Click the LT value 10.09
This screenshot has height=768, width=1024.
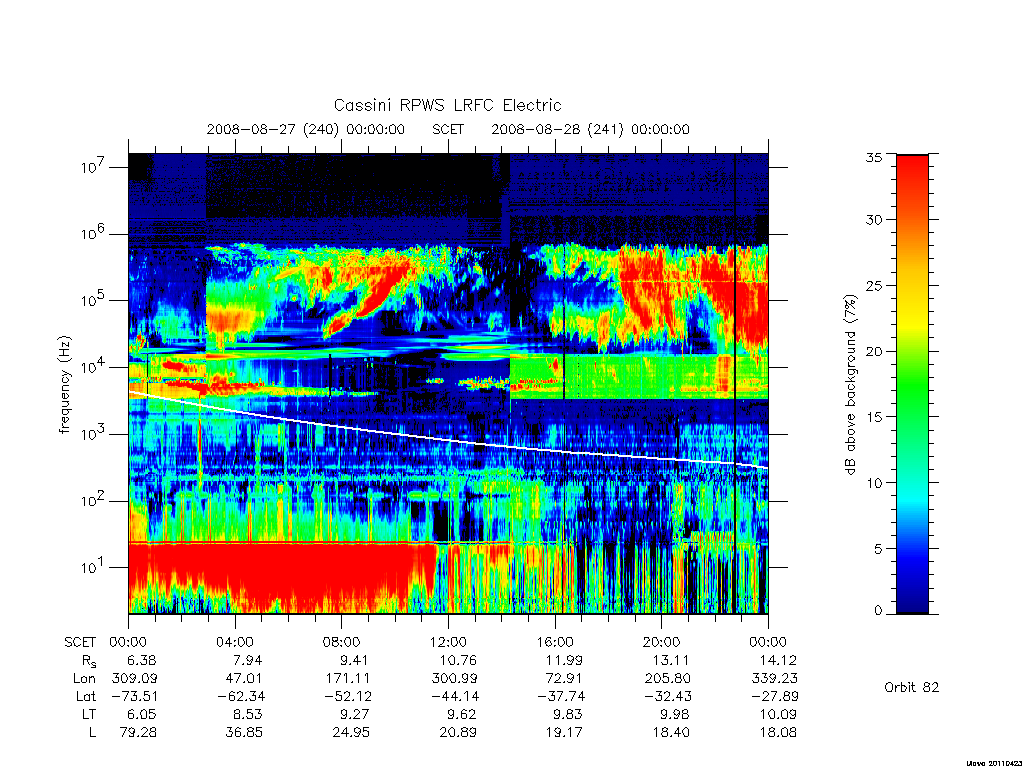(x=778, y=714)
